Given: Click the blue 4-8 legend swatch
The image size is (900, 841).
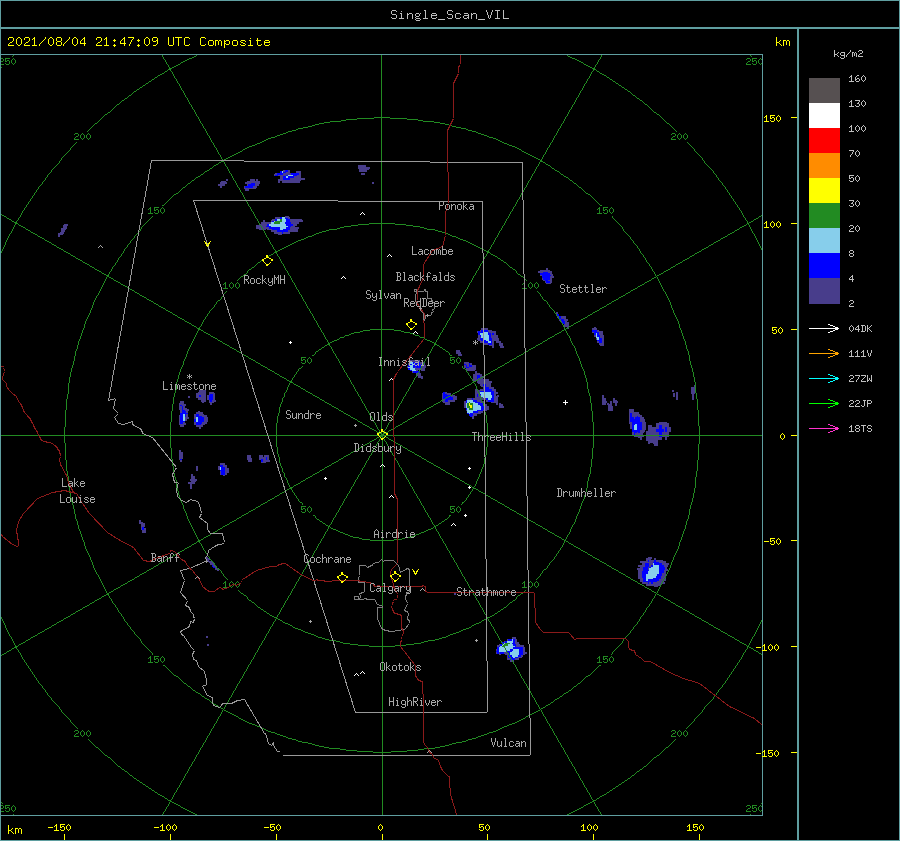Looking at the screenshot, I should (x=824, y=266).
